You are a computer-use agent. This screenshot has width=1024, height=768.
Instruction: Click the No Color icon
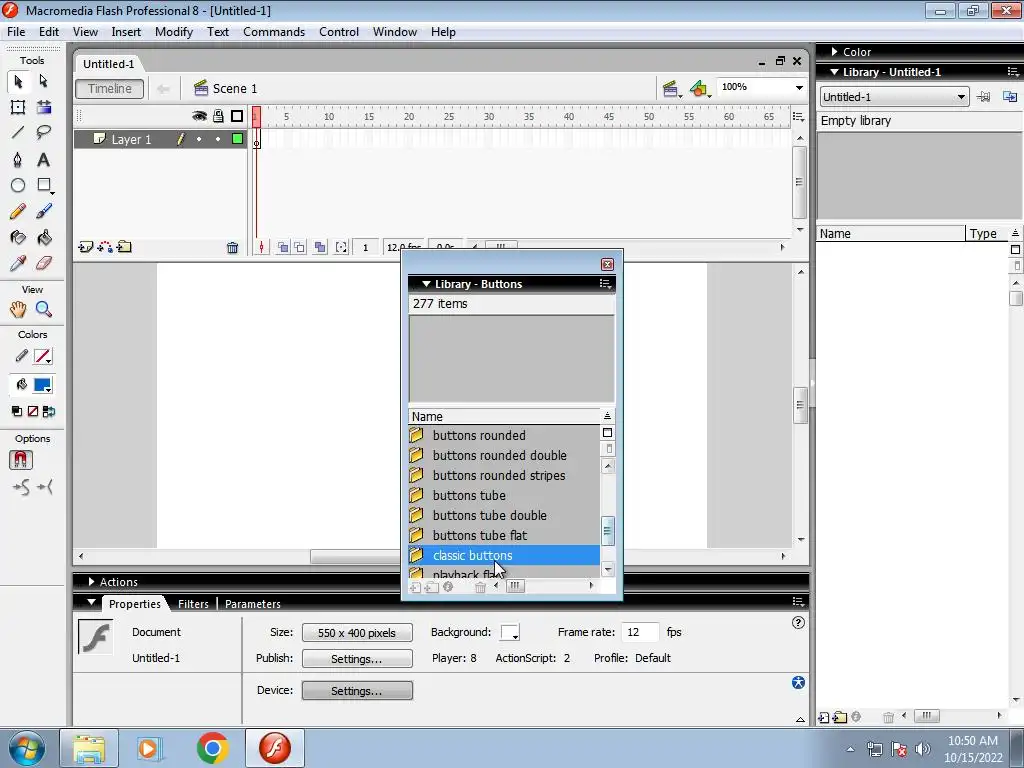tap(33, 411)
